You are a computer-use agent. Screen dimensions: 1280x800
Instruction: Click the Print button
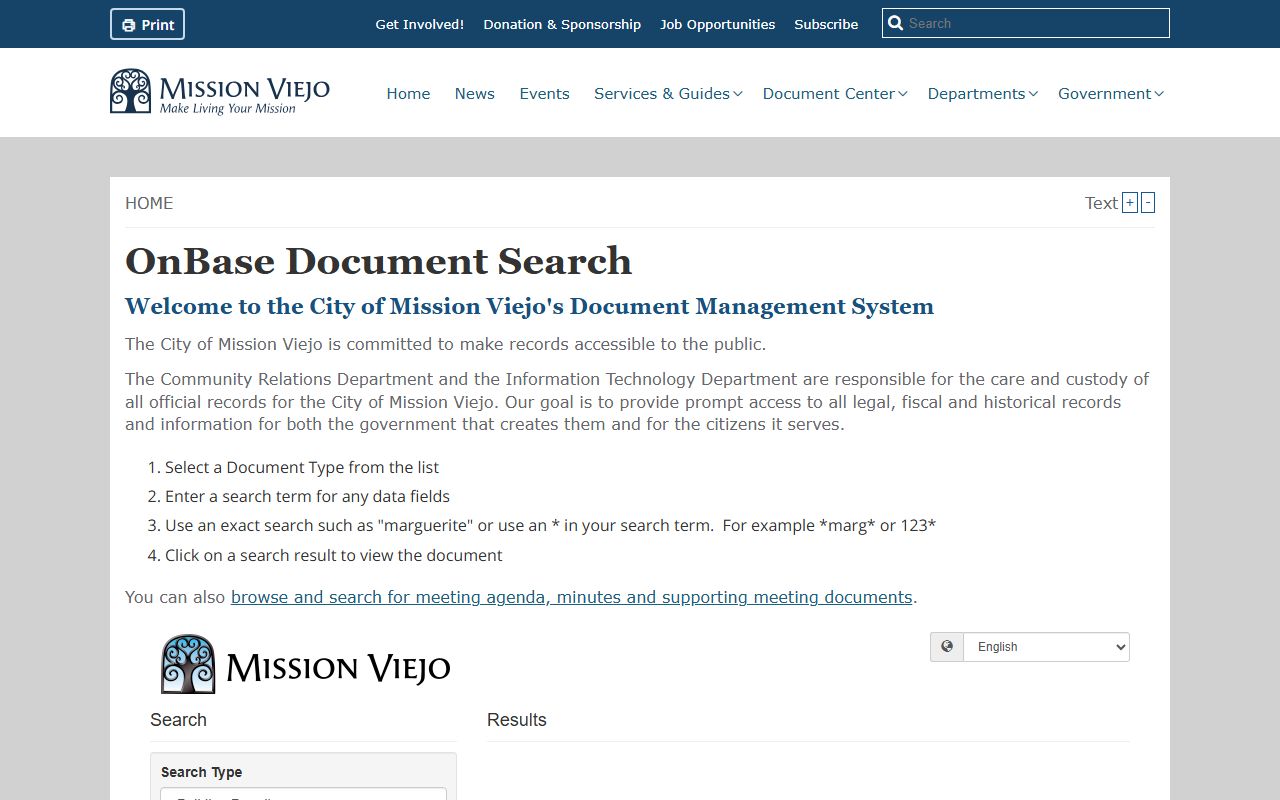point(147,24)
